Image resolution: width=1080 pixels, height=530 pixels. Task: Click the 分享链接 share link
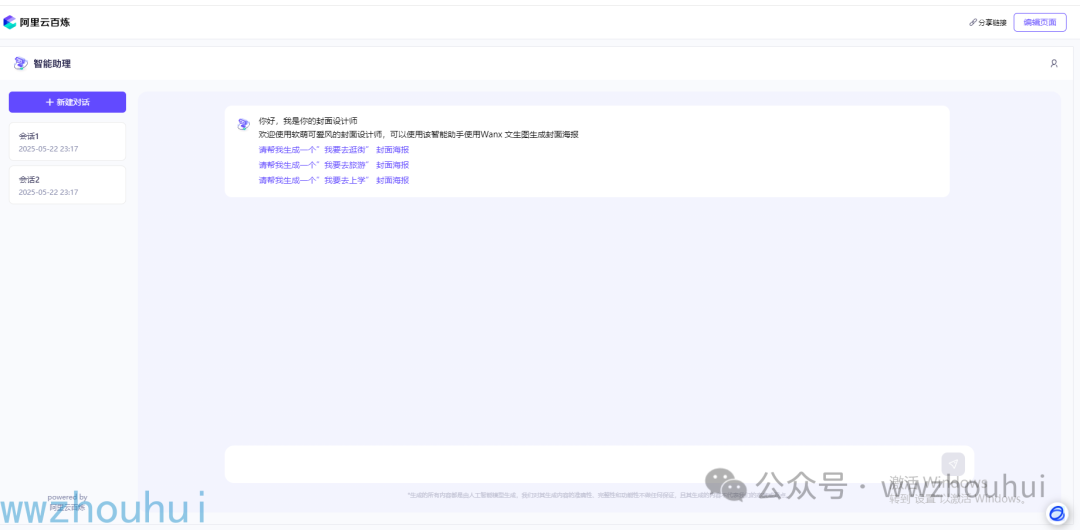tap(988, 22)
